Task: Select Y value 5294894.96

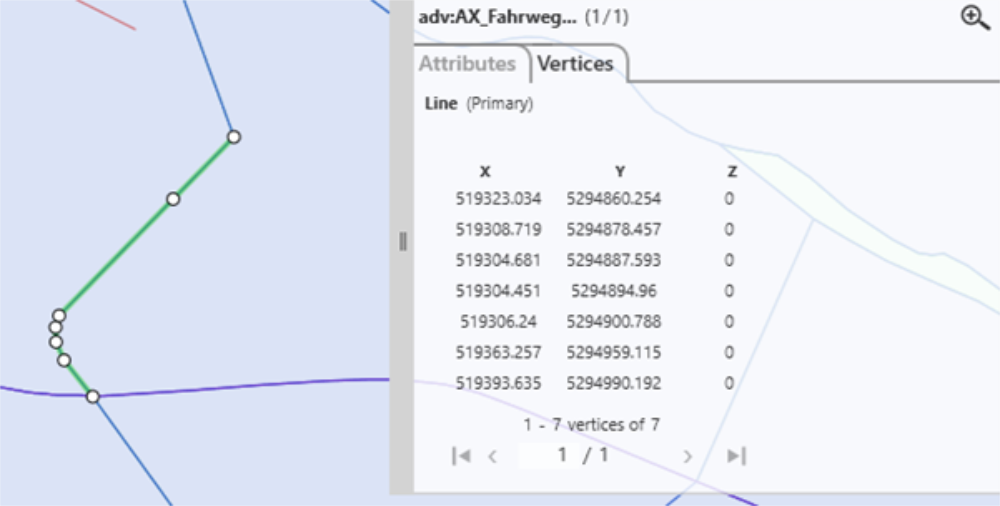Action: coord(614,291)
